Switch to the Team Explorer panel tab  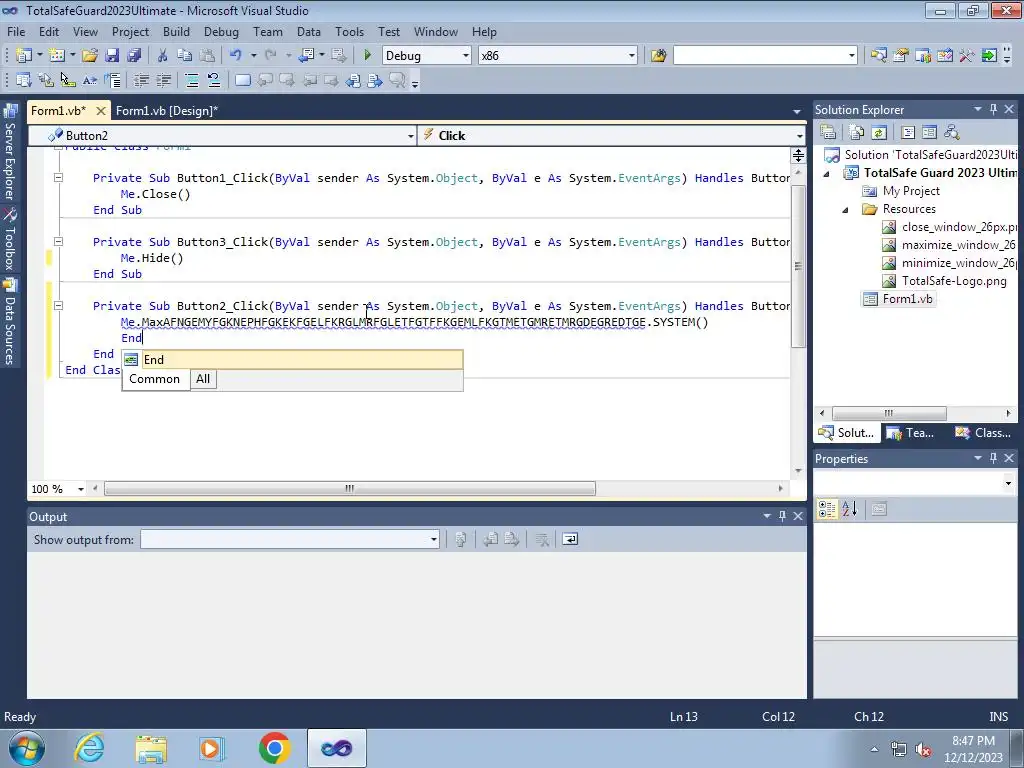[912, 433]
